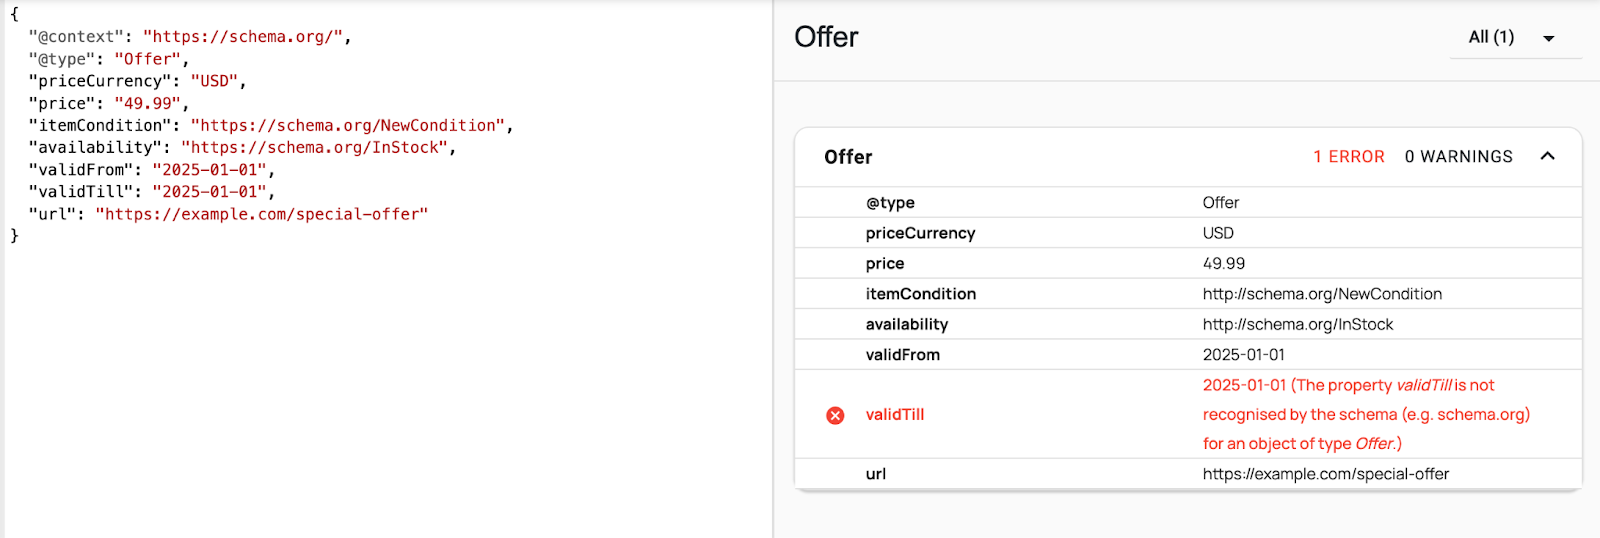Select the validTill property row name
Viewport: 1600px width, 538px height.
pyautogui.click(x=895, y=415)
